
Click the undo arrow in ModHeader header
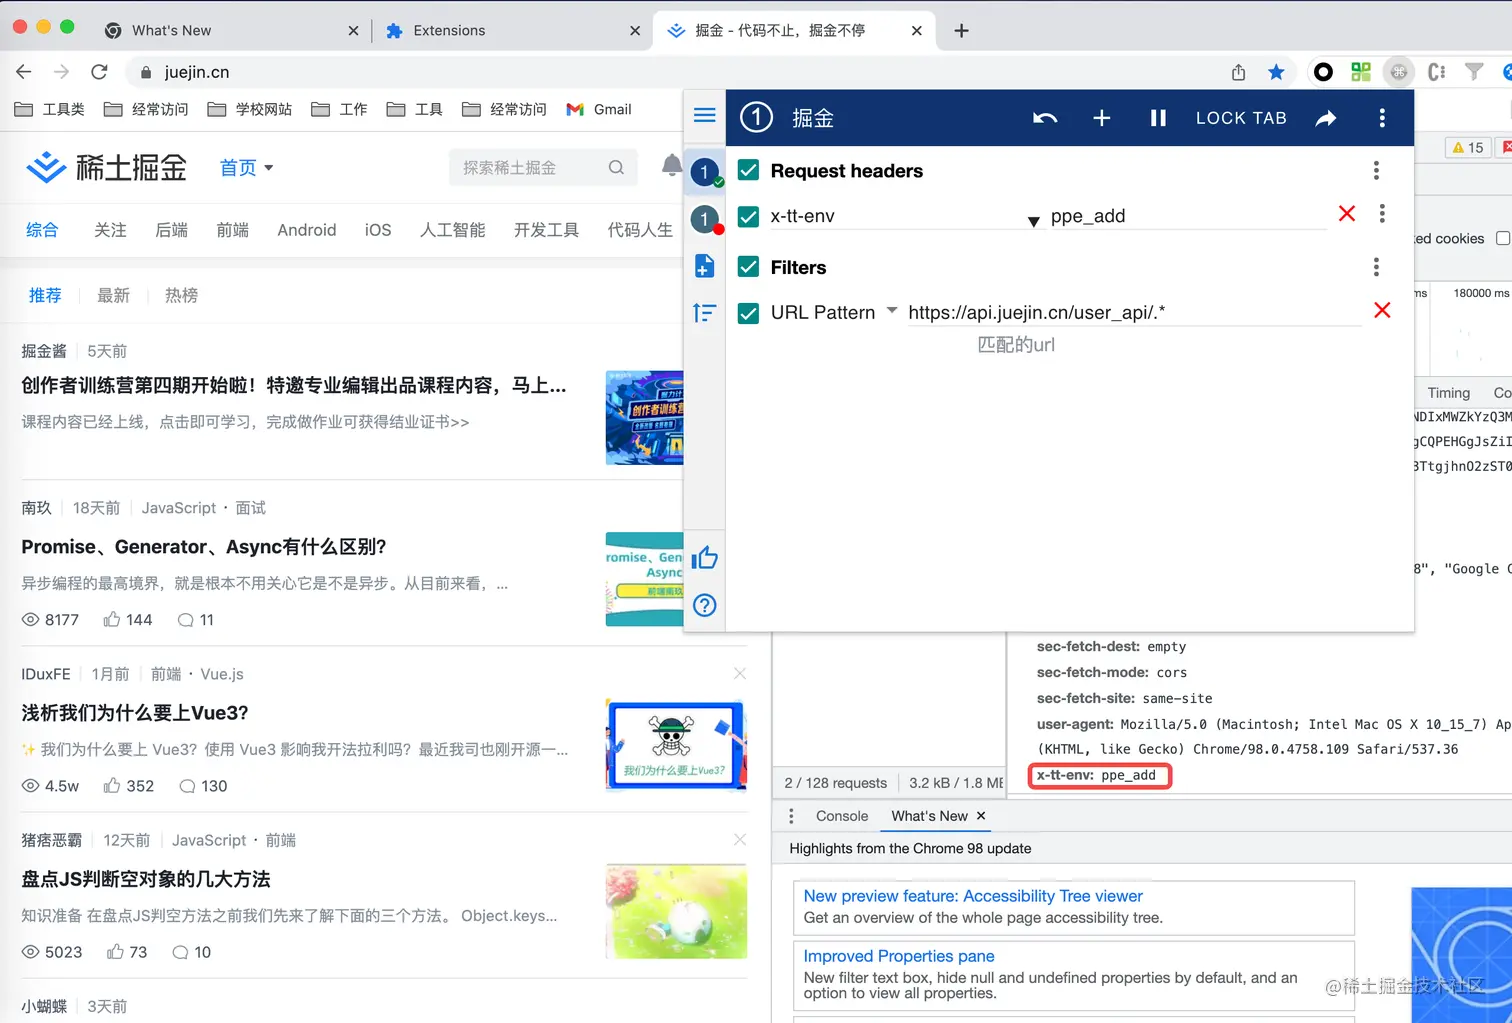click(x=1045, y=118)
